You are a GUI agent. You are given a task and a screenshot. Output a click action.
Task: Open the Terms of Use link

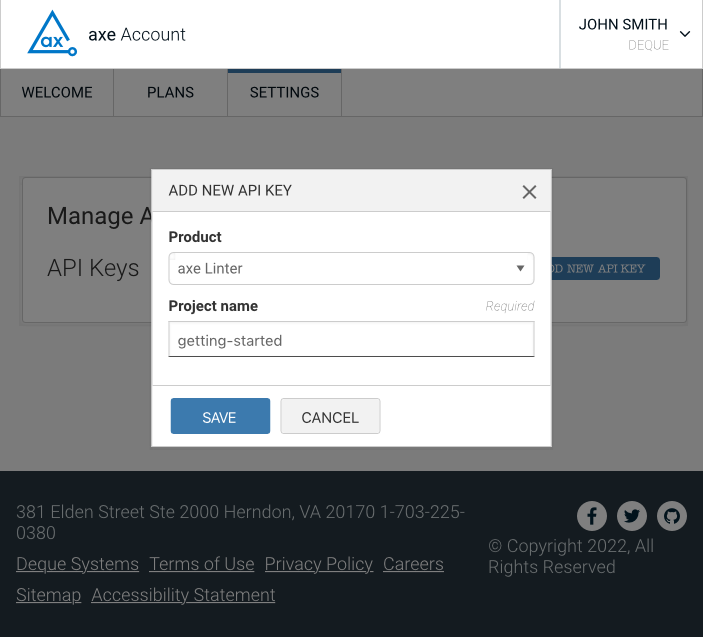pyautogui.click(x=201, y=564)
